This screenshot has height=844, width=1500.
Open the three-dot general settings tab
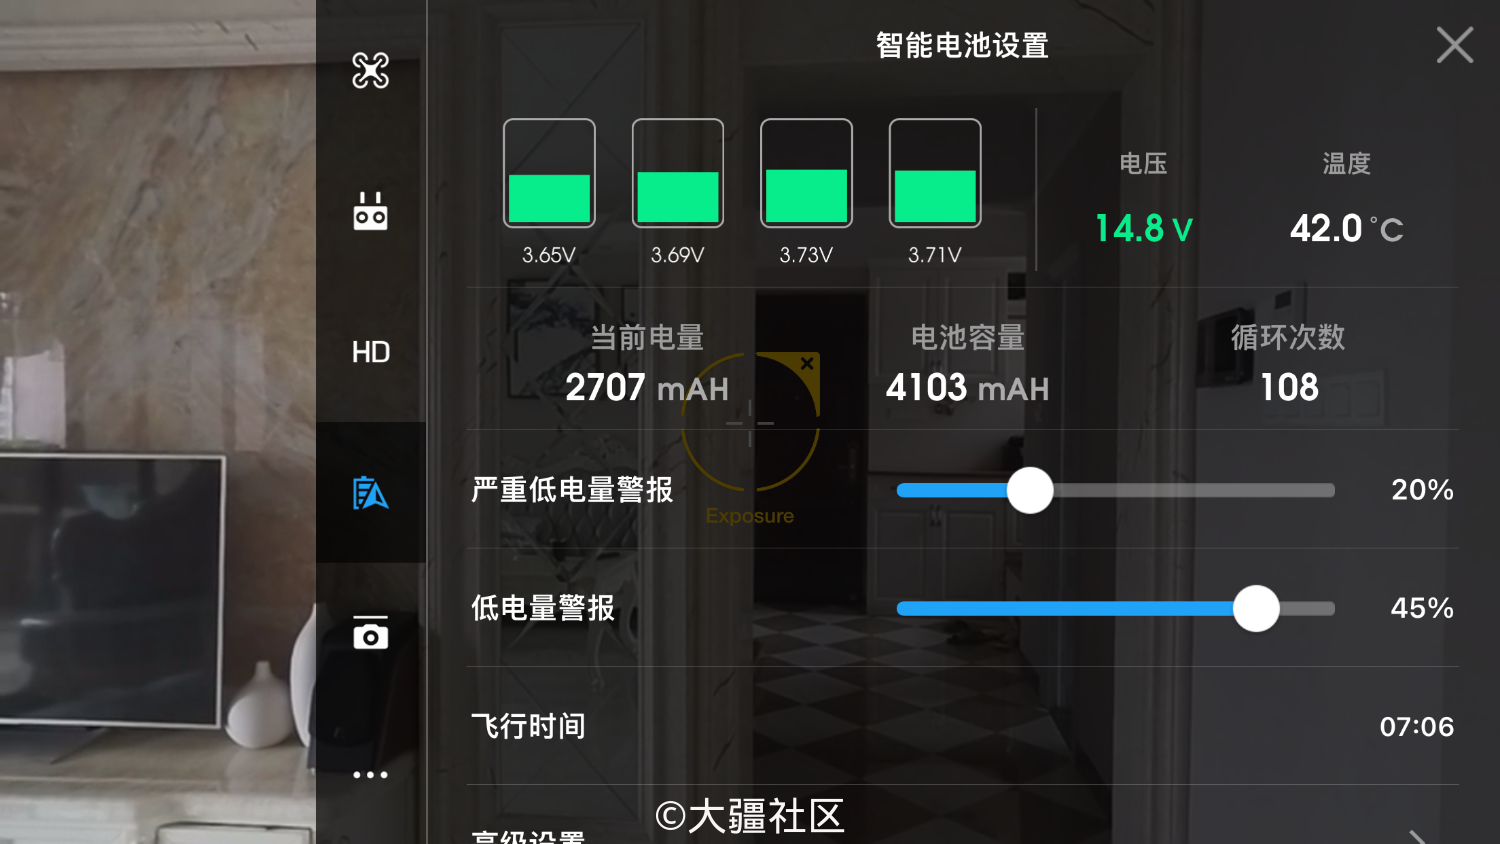coord(370,774)
